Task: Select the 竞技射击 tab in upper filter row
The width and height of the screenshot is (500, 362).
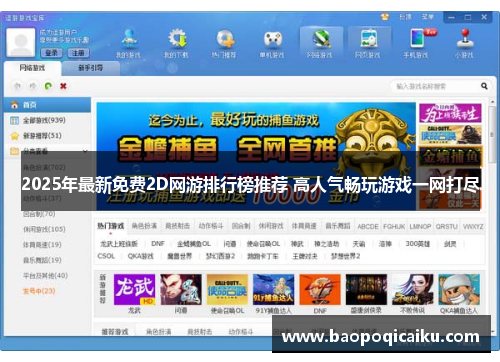Action: point(178,226)
